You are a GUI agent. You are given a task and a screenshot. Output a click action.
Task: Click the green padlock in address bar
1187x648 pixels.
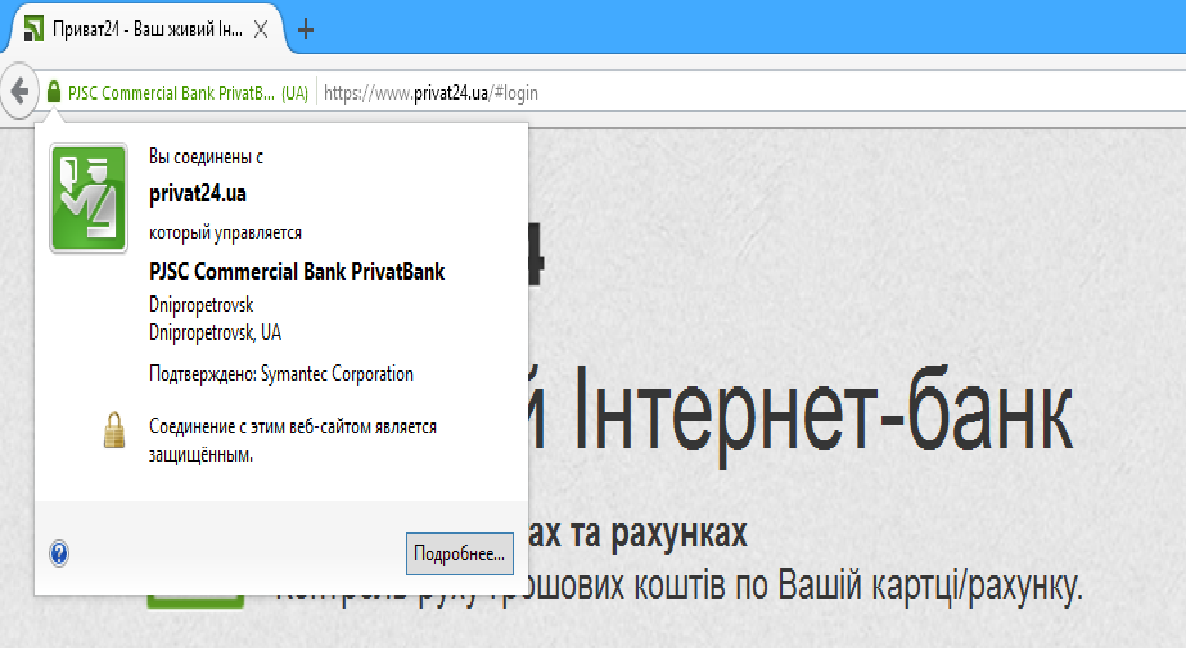coord(53,92)
